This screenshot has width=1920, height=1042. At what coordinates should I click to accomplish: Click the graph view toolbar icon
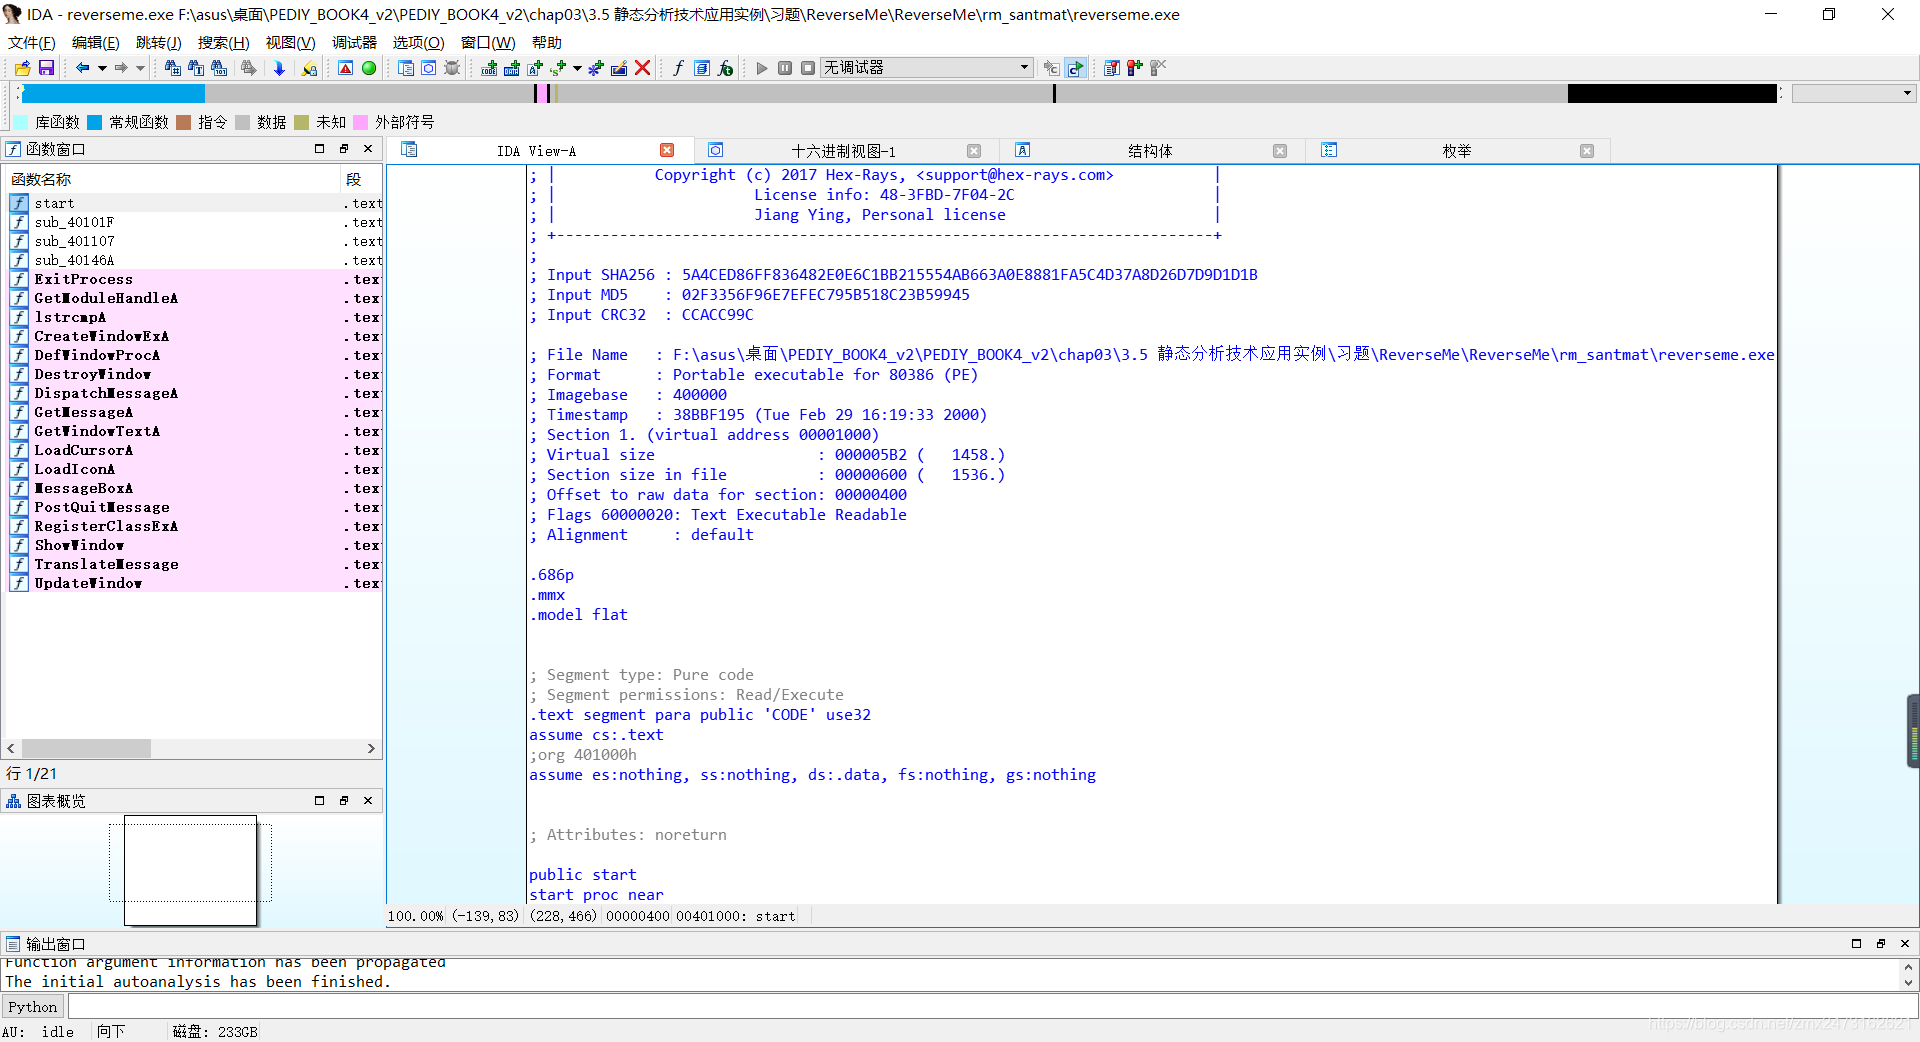[x=429, y=68]
